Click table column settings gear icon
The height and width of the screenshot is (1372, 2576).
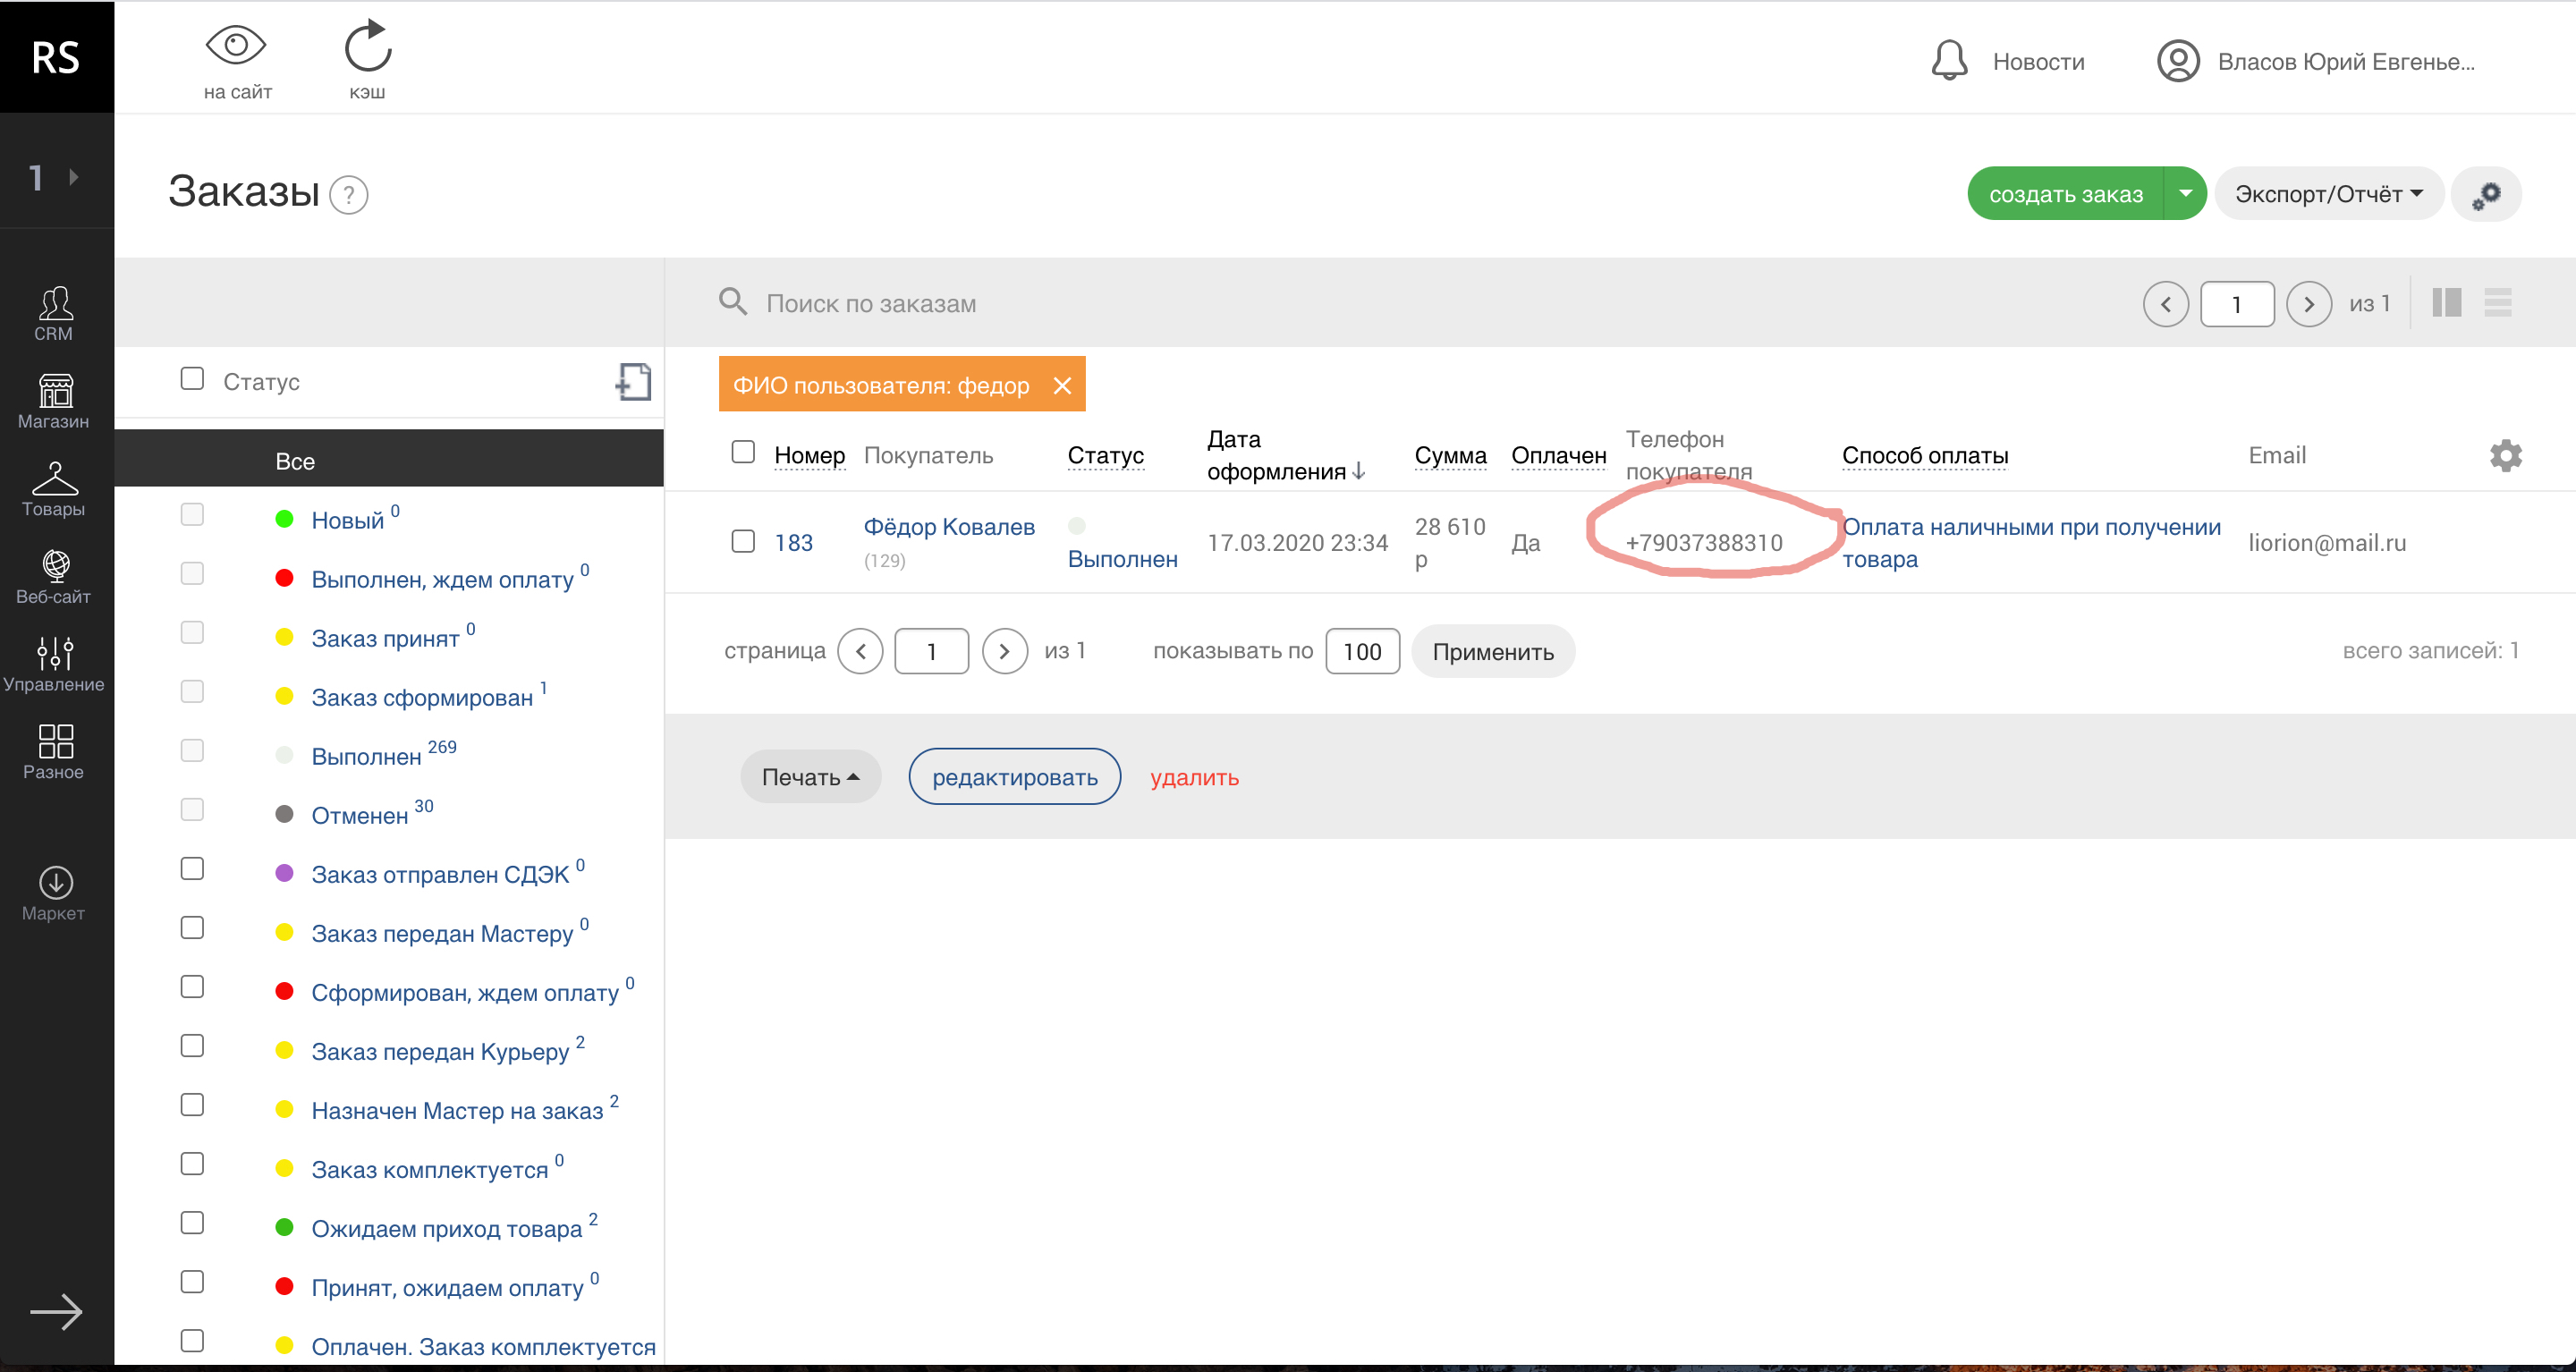(2505, 455)
